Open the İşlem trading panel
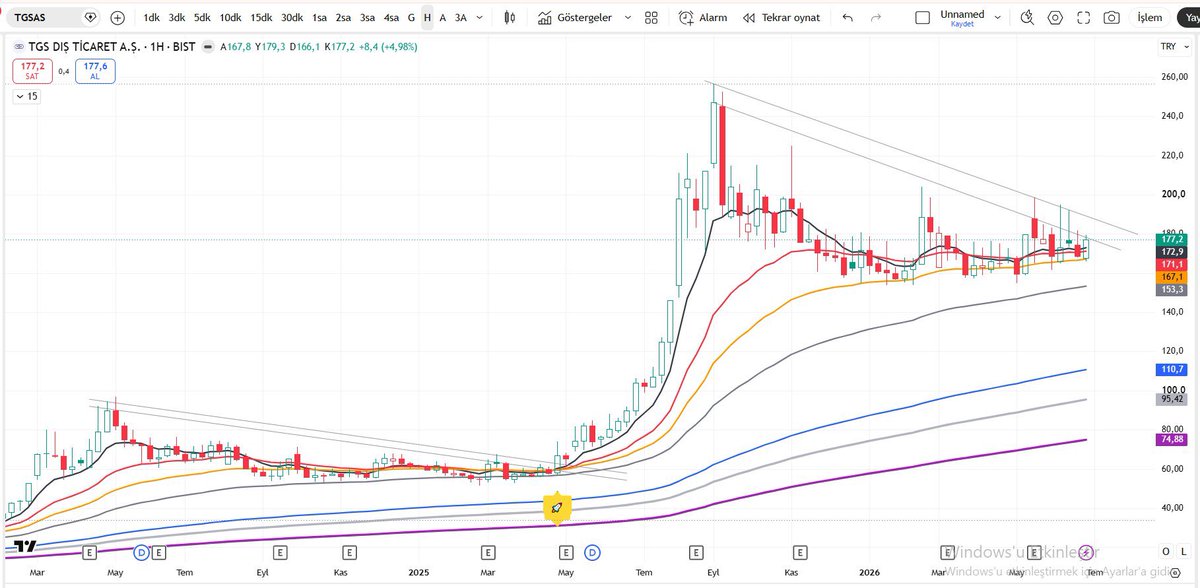 coord(1150,17)
